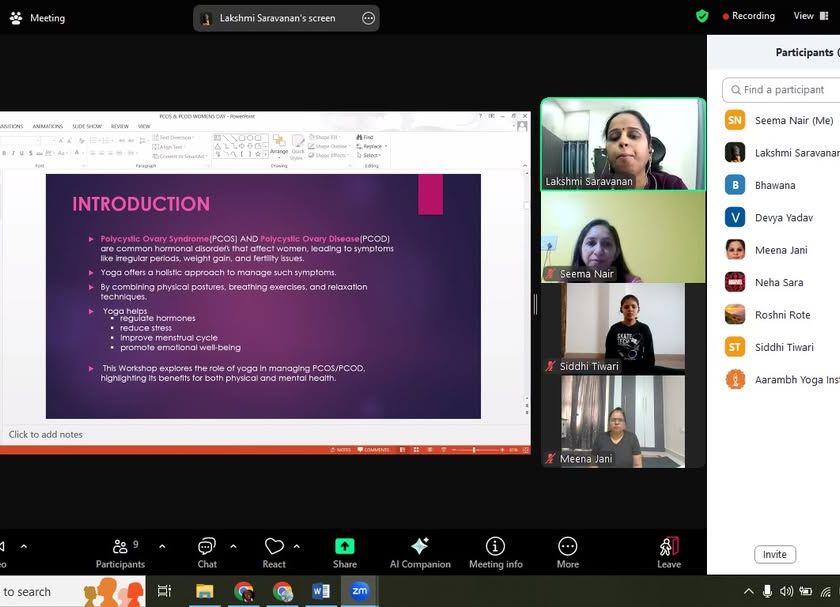Click the Find a participant search field
840x607 pixels.
click(785, 90)
